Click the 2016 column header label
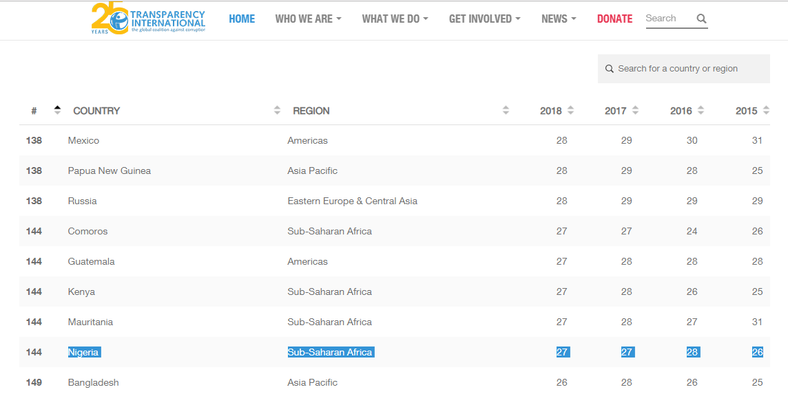The width and height of the screenshot is (788, 396). click(681, 111)
